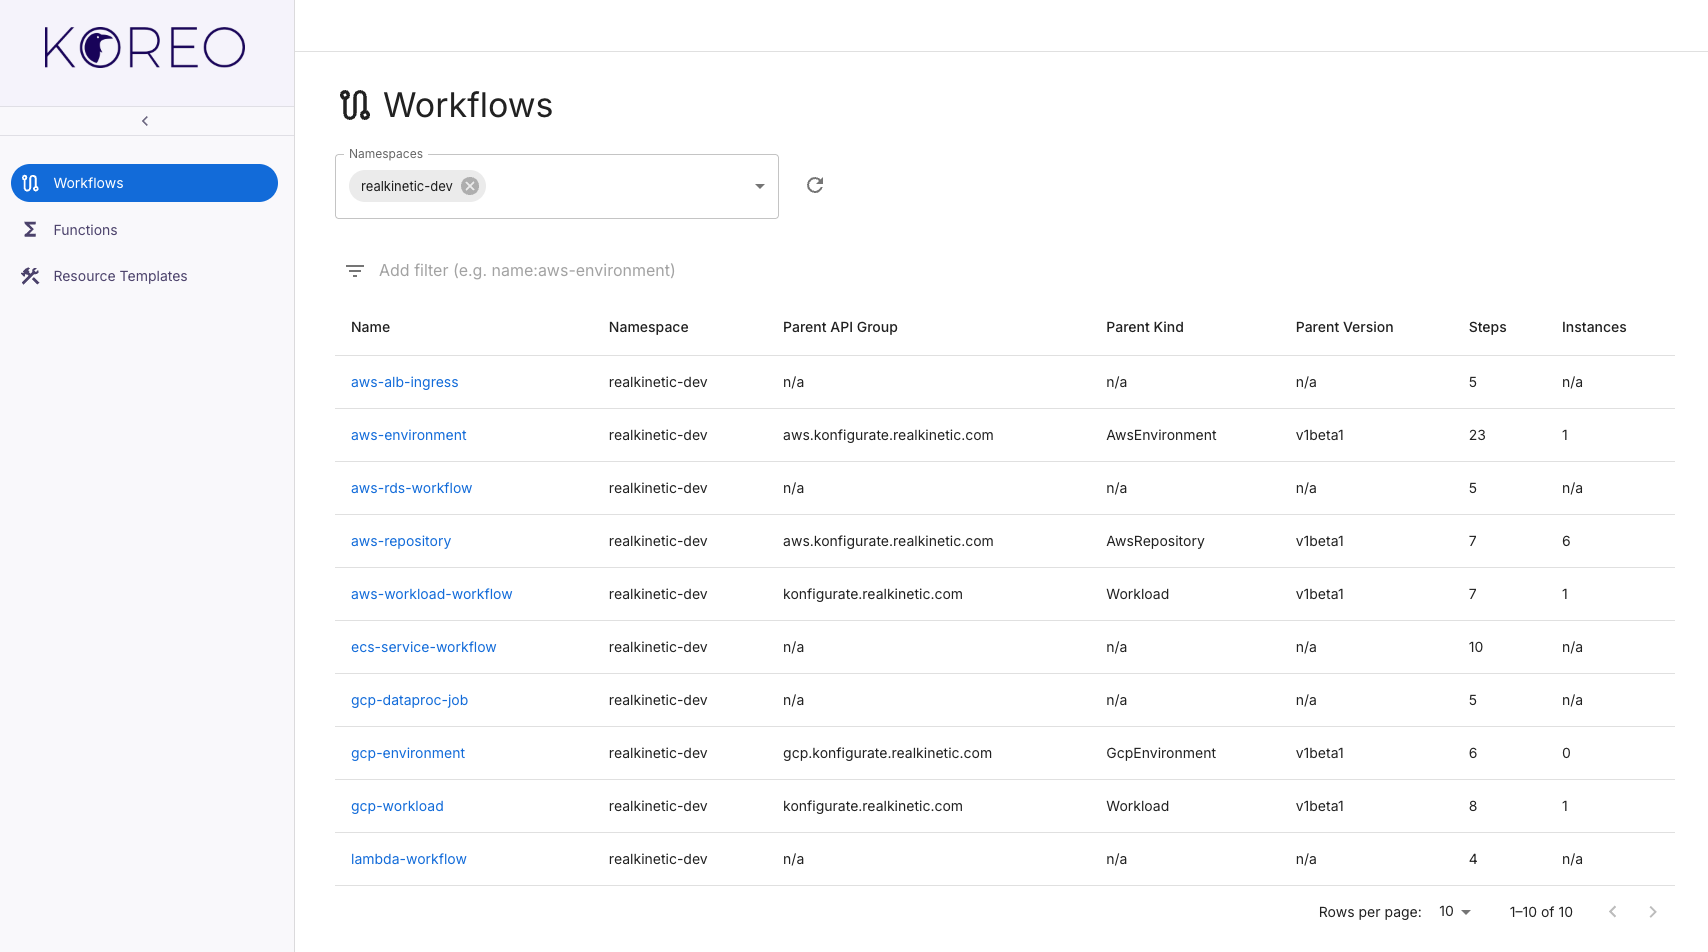Expand the rows per page selector arrow
1708x952 pixels.
tap(1465, 912)
